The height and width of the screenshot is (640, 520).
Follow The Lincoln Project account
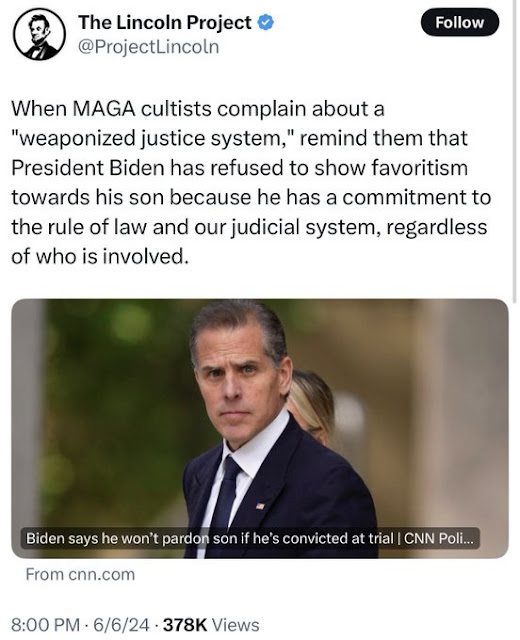click(x=460, y=22)
